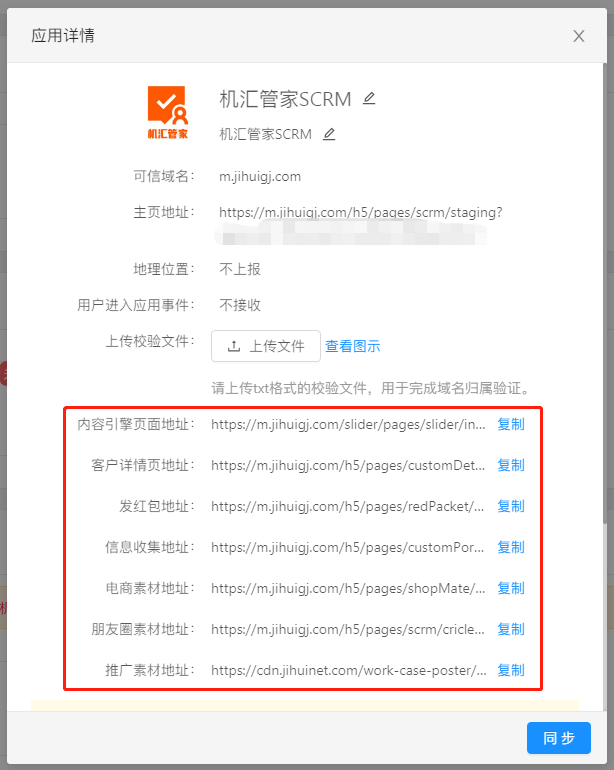
Task: Copy the 信息收集地址 URL
Action: click(x=511, y=547)
